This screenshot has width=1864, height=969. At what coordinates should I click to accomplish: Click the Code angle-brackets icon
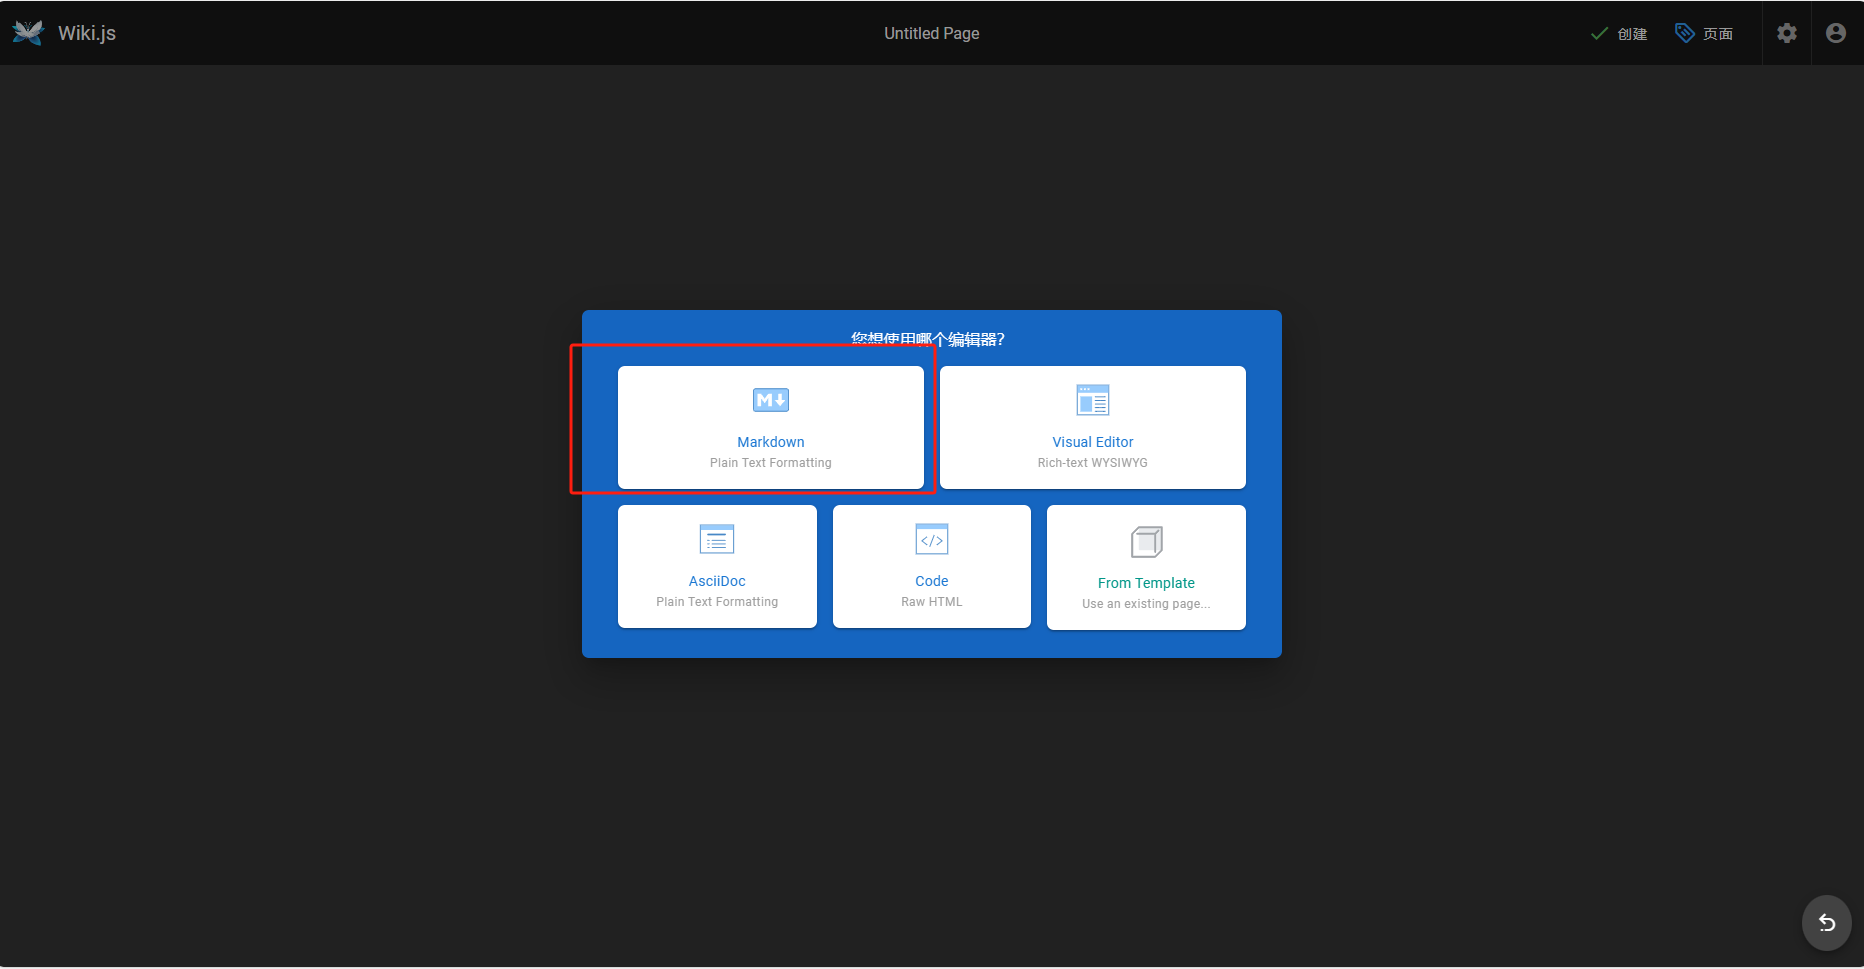(x=932, y=539)
